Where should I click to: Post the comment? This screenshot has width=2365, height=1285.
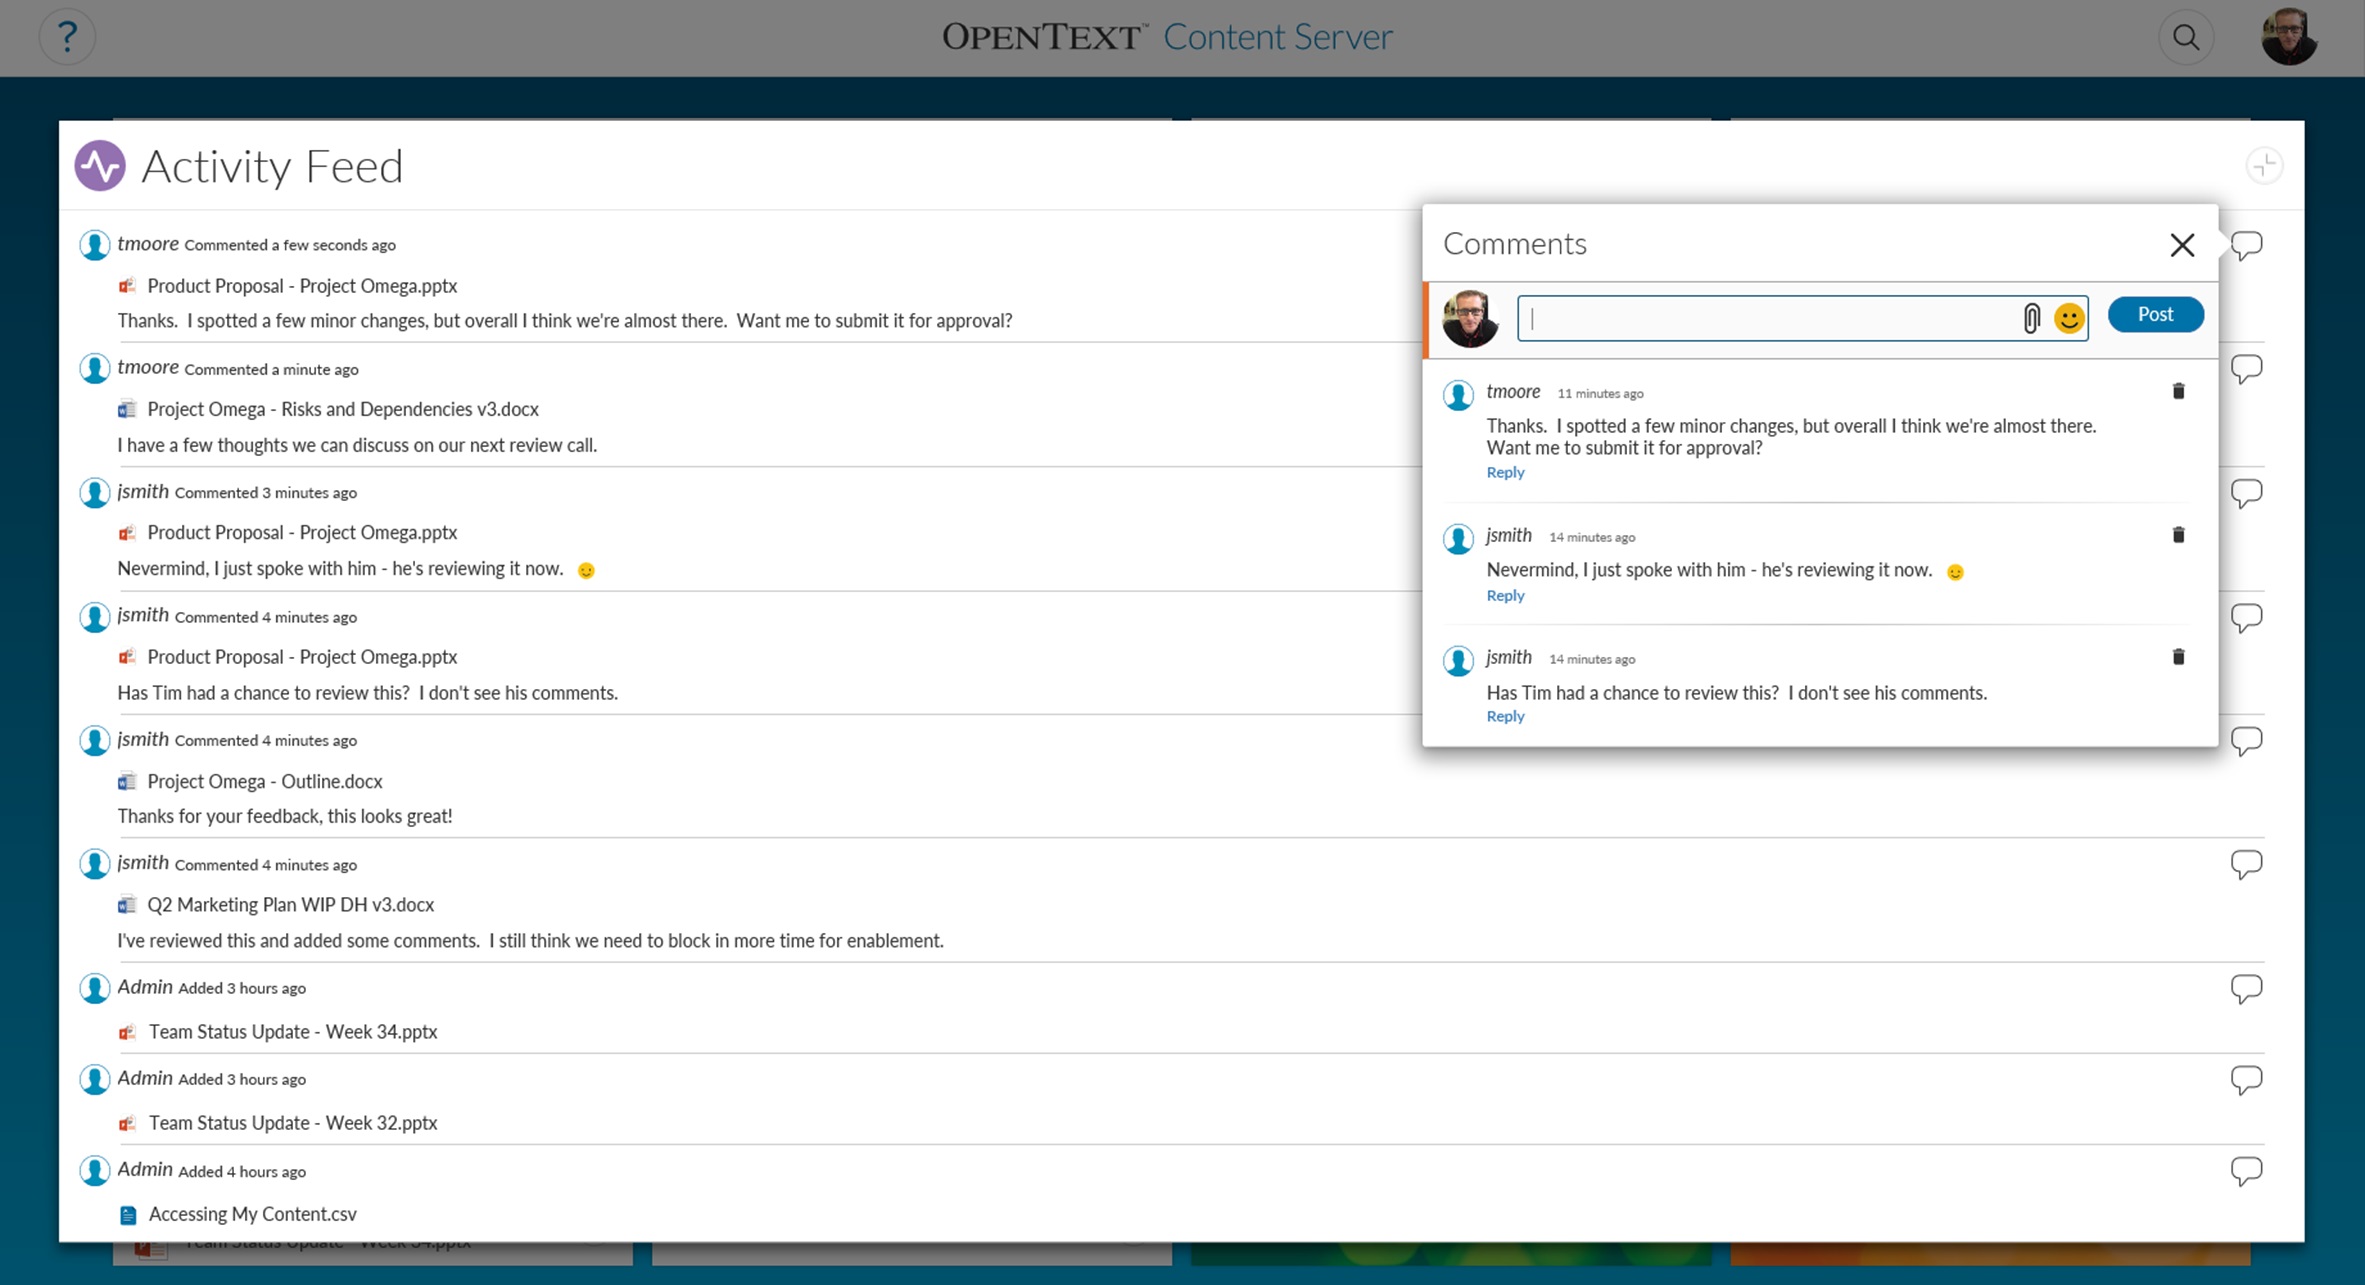(2155, 314)
